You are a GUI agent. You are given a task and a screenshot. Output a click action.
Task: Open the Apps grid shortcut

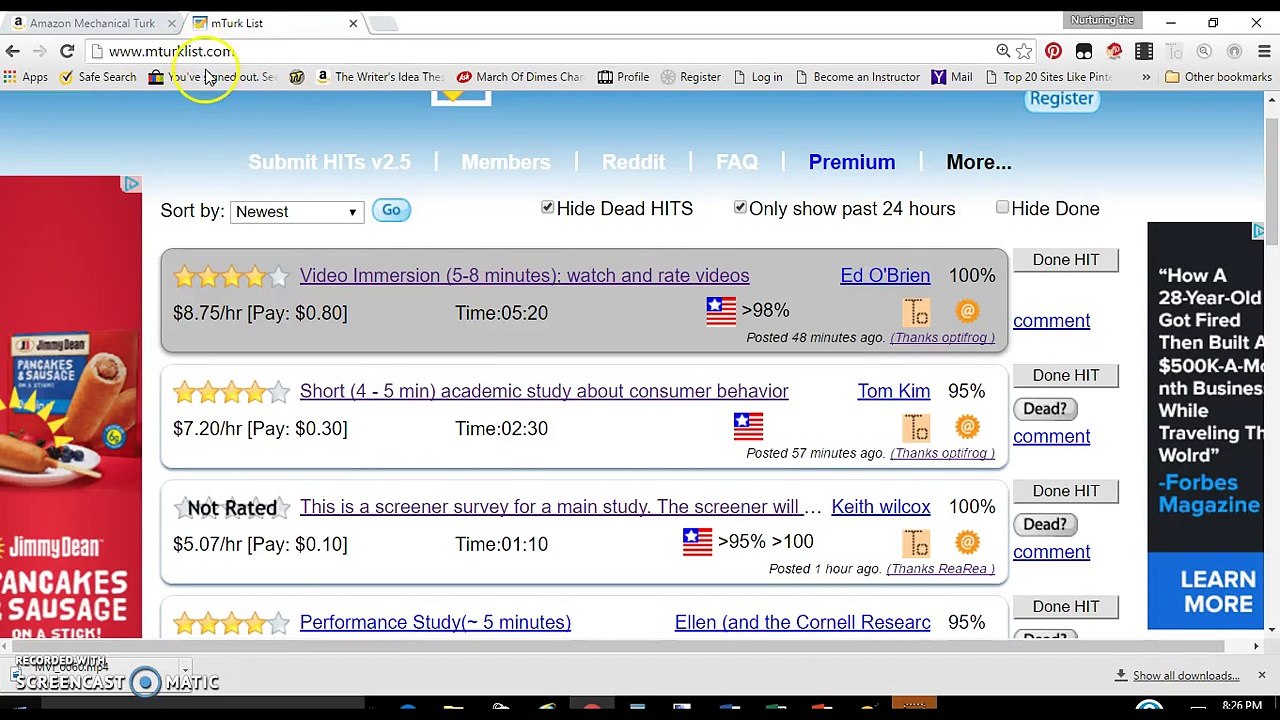[26, 77]
